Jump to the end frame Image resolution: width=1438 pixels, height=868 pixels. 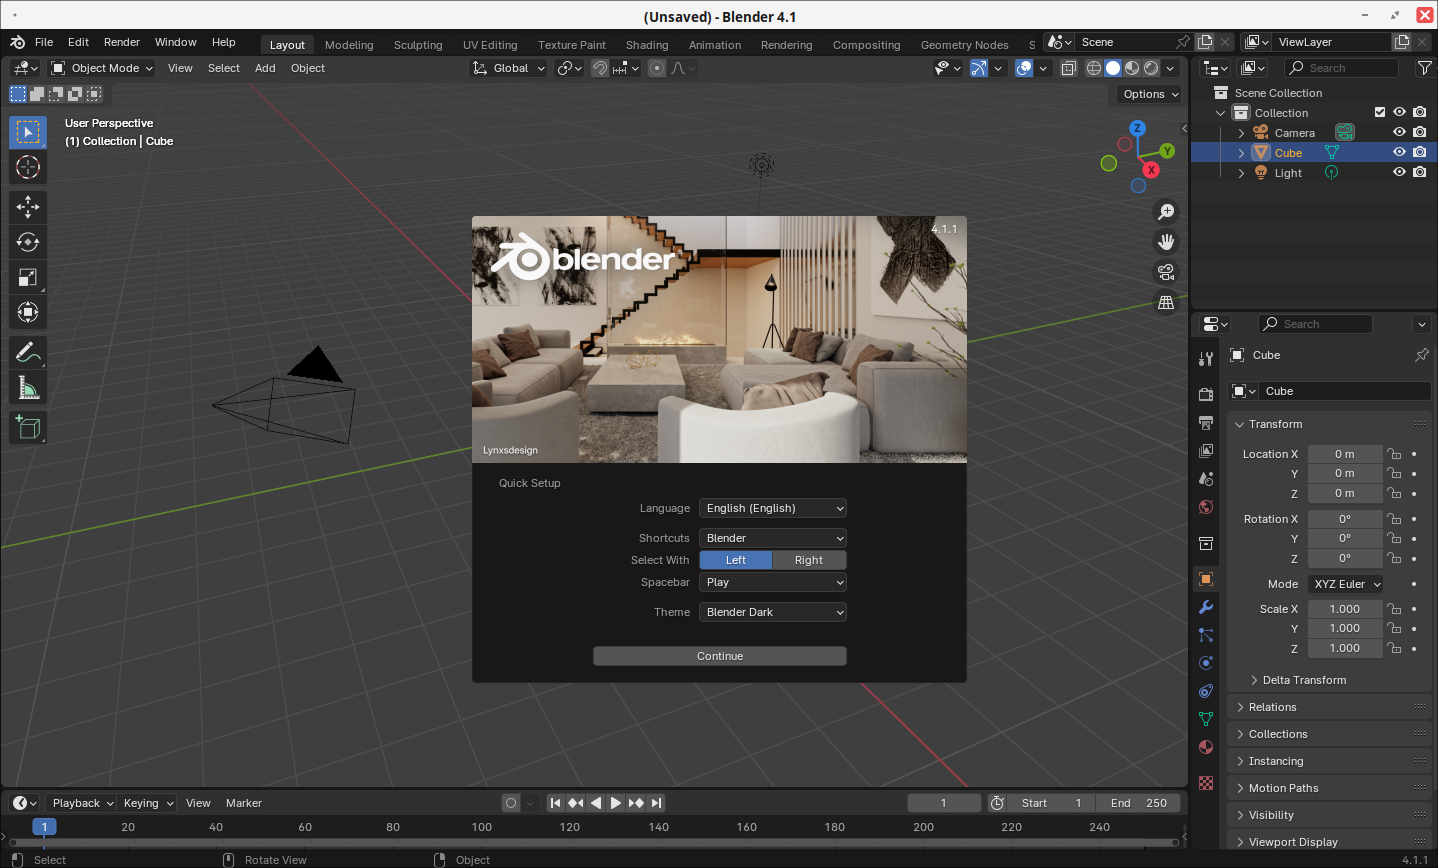(x=656, y=803)
